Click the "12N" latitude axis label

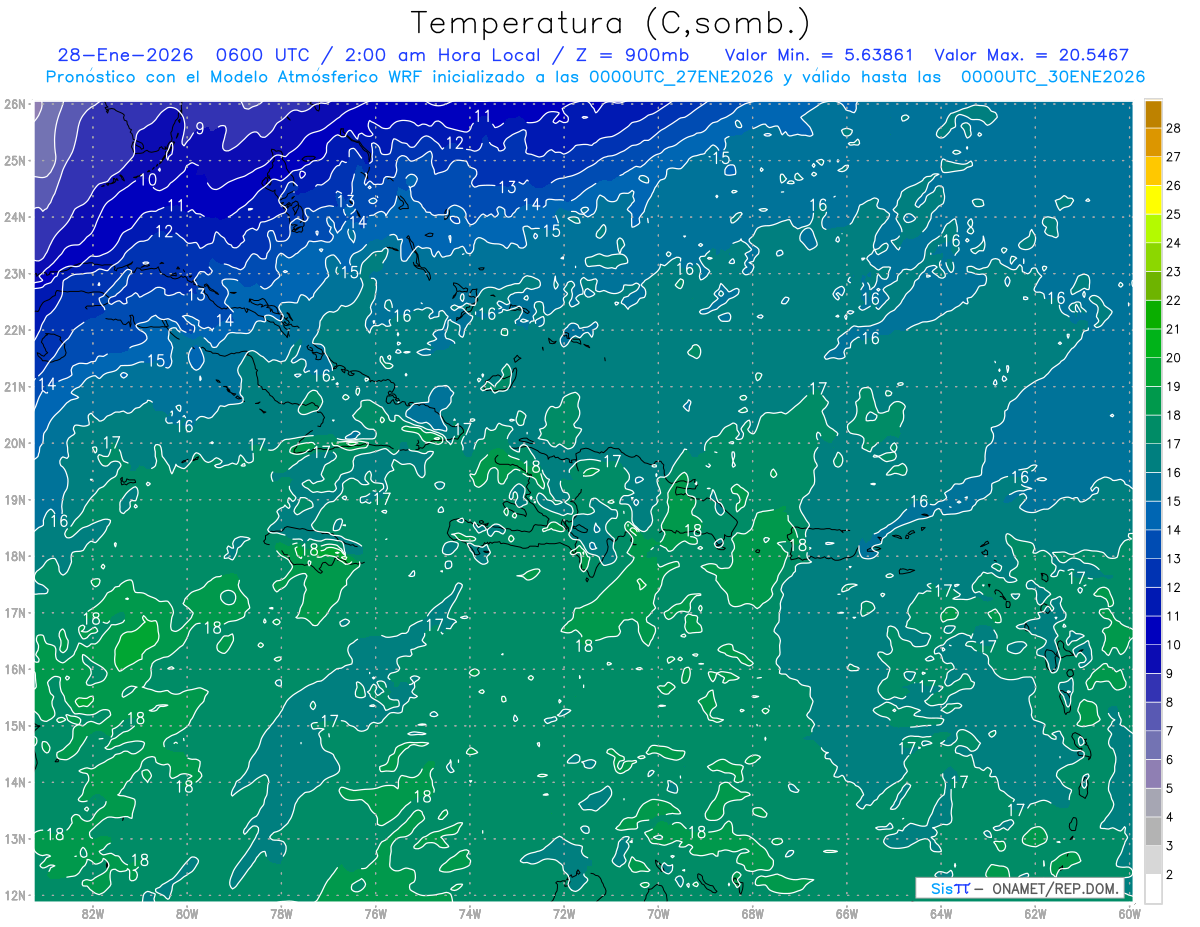[x=15, y=894]
